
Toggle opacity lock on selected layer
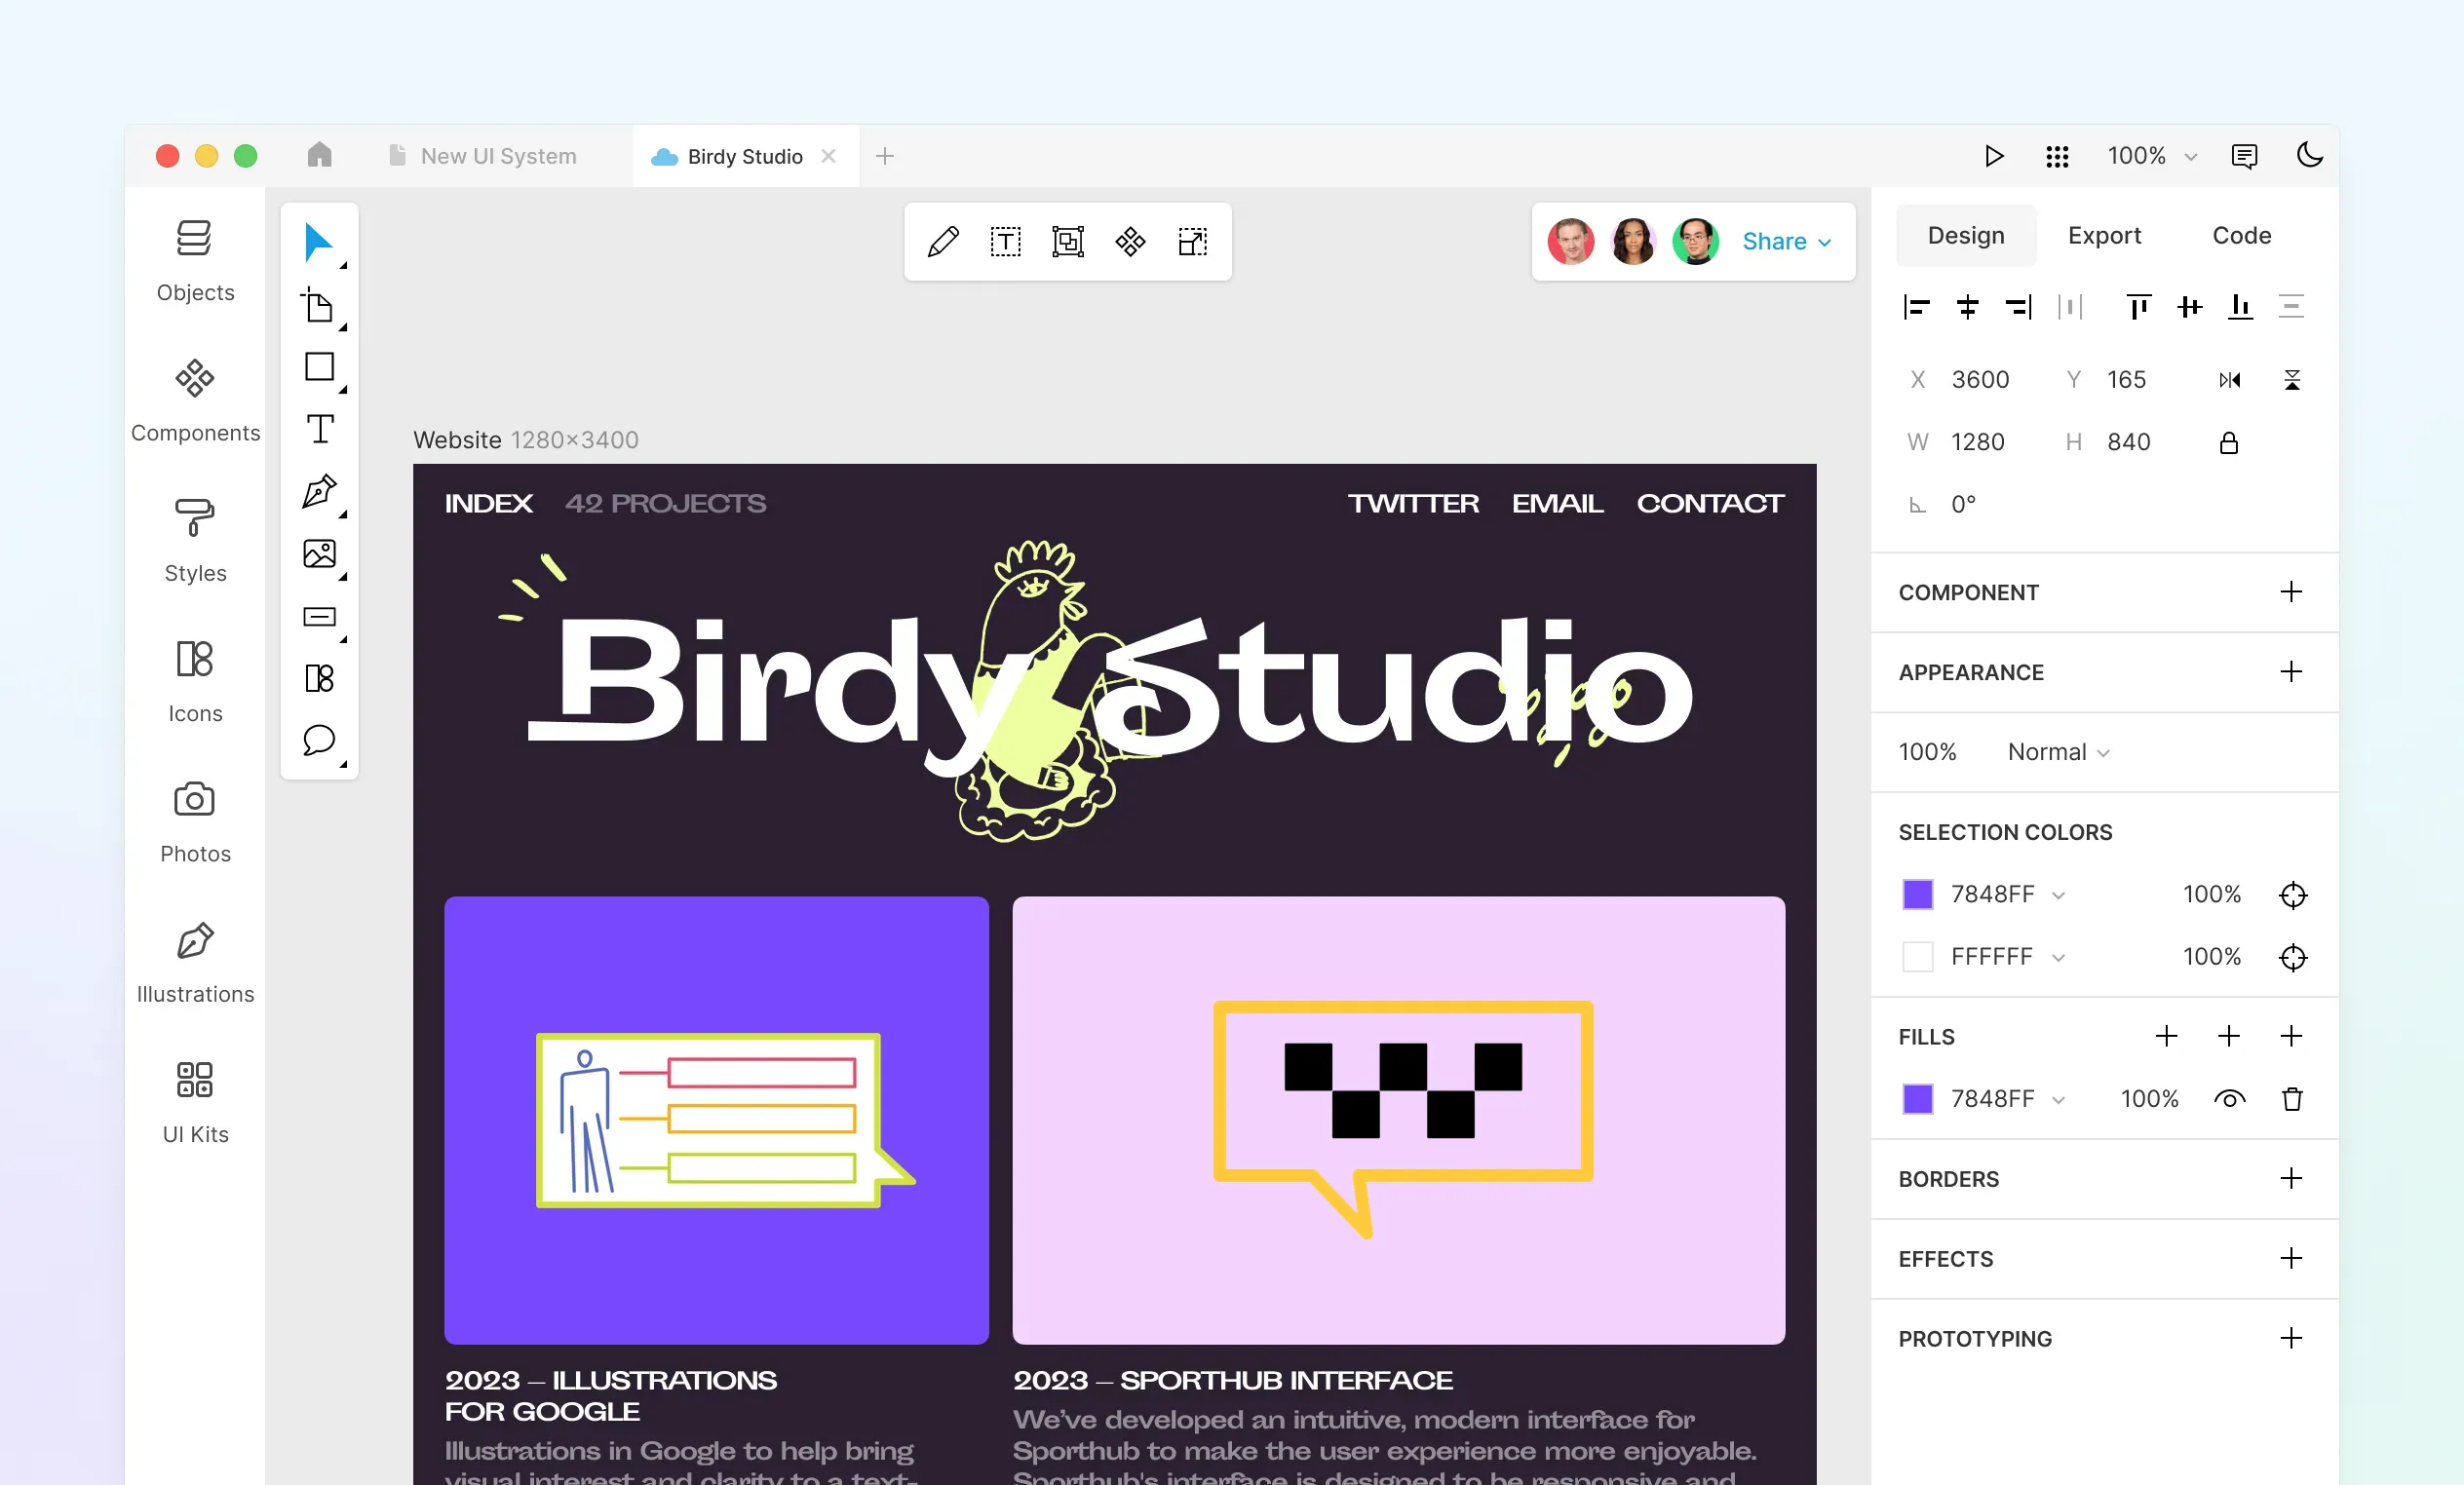2226,441
